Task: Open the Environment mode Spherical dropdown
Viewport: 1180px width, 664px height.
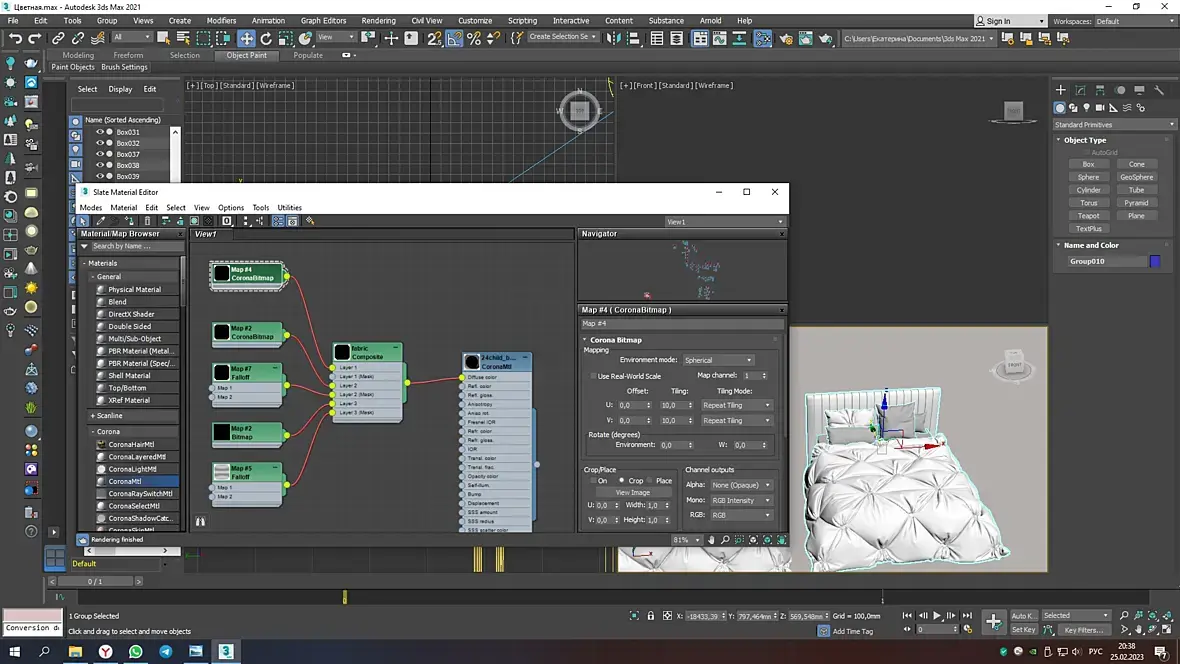Action: click(718, 360)
